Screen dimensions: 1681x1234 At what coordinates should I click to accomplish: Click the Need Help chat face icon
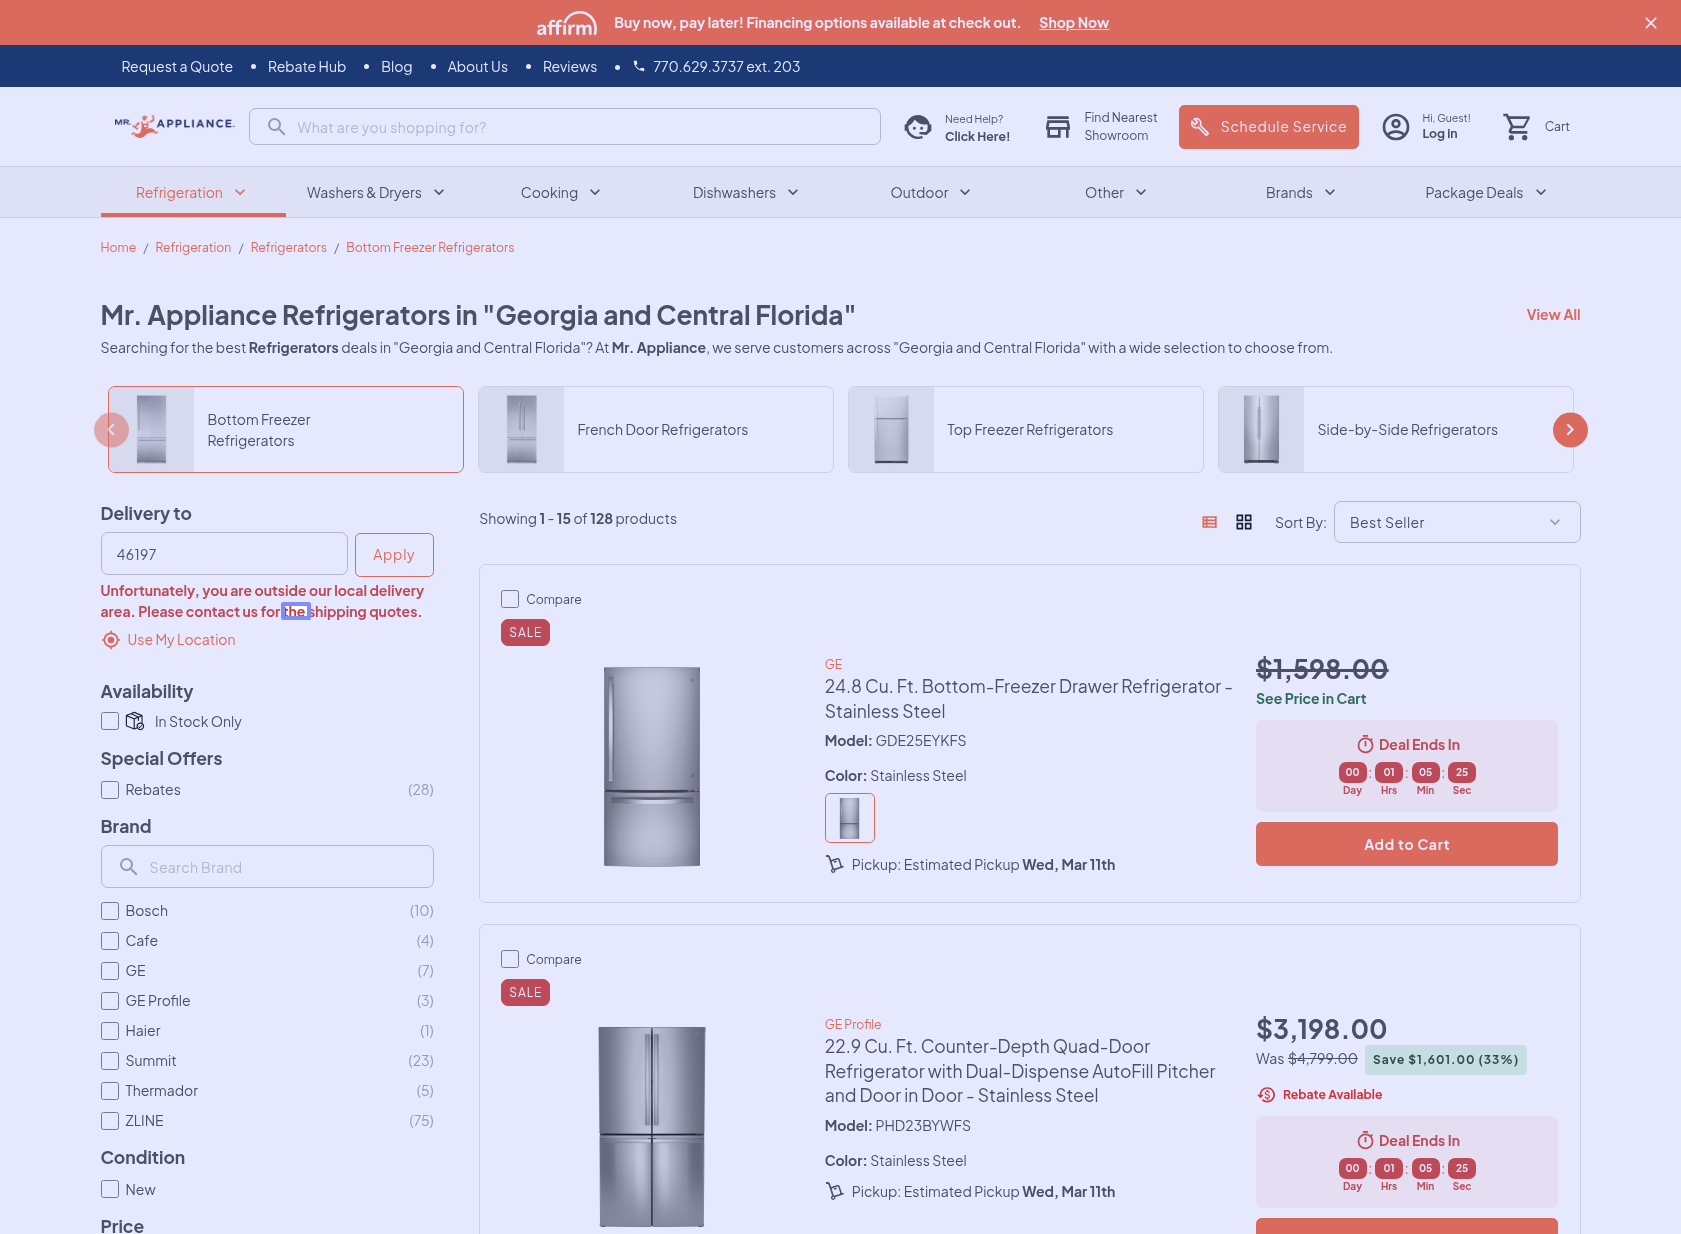(x=917, y=127)
